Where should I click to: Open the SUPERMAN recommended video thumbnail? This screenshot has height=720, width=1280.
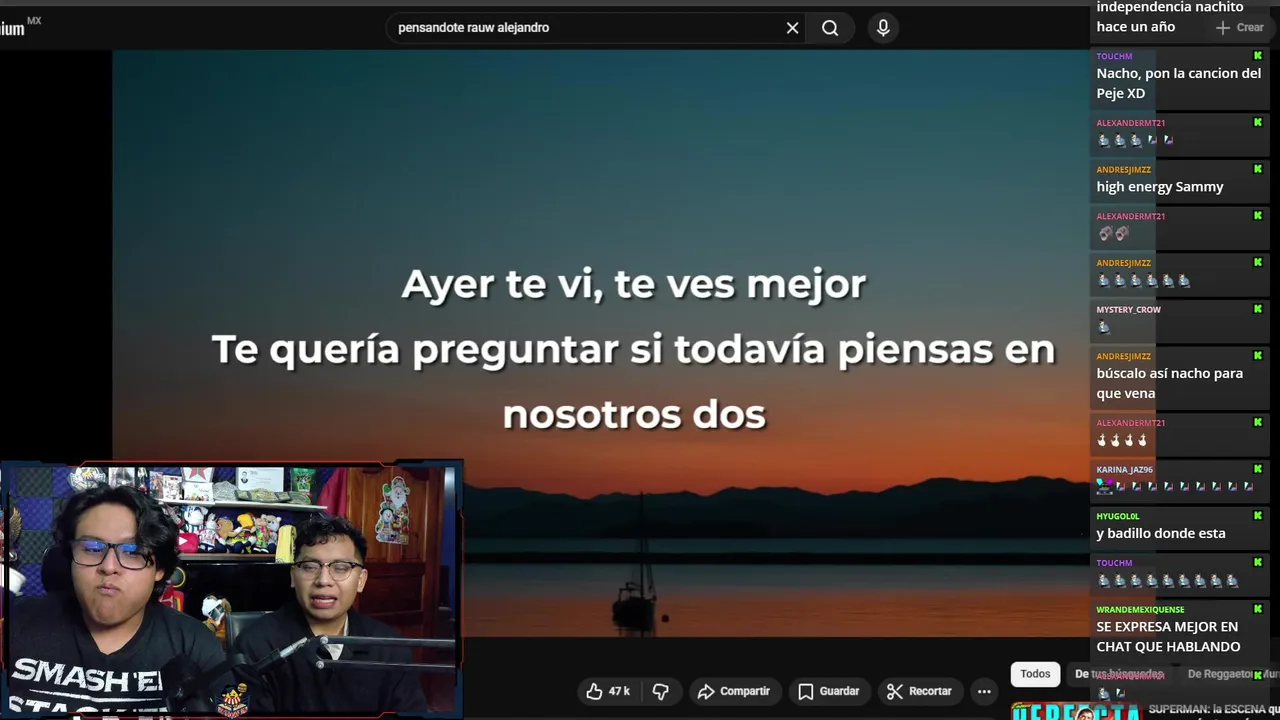tap(1075, 711)
